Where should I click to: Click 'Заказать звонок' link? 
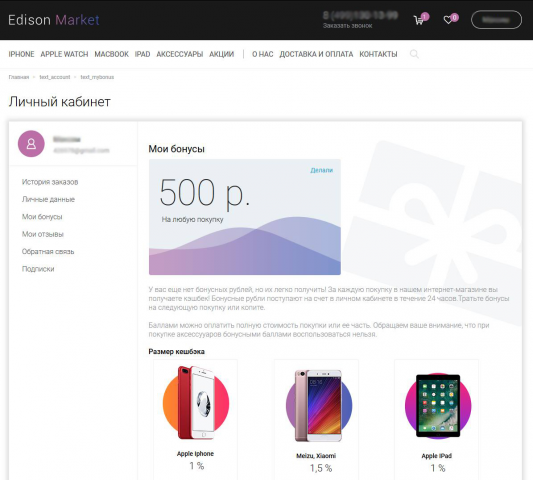[347, 26]
